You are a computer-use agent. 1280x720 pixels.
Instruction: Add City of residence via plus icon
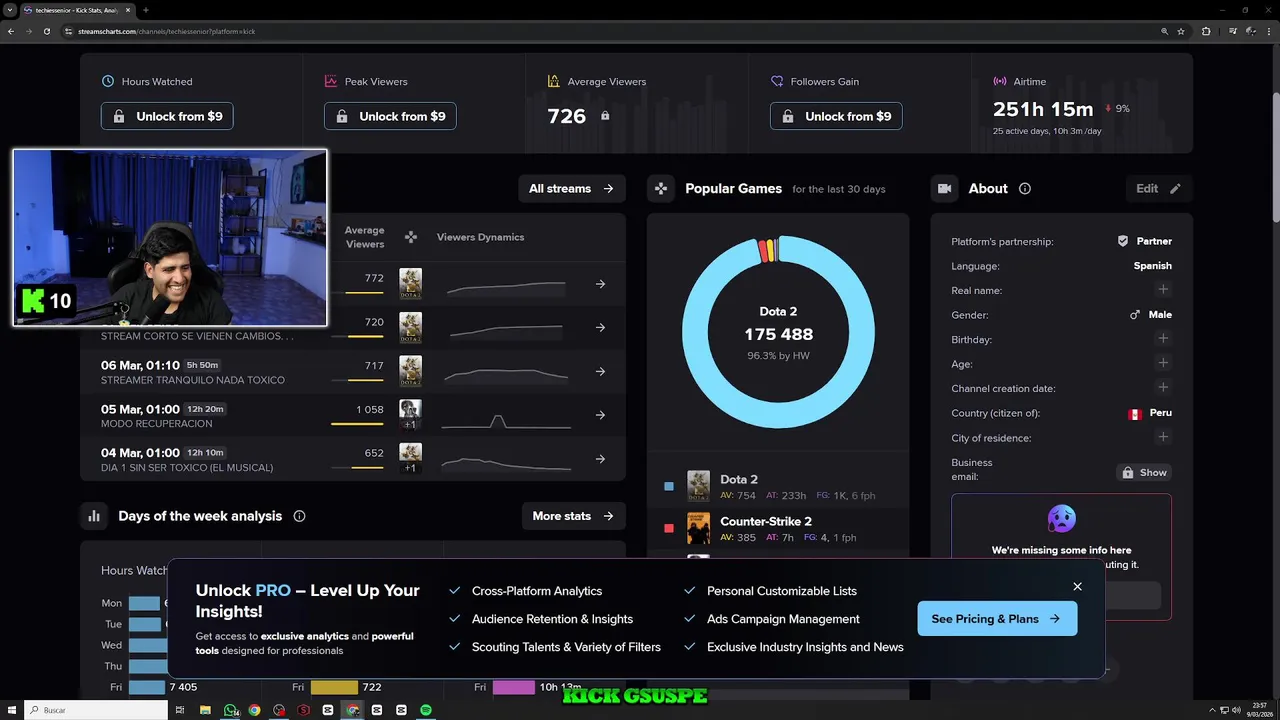click(1163, 437)
